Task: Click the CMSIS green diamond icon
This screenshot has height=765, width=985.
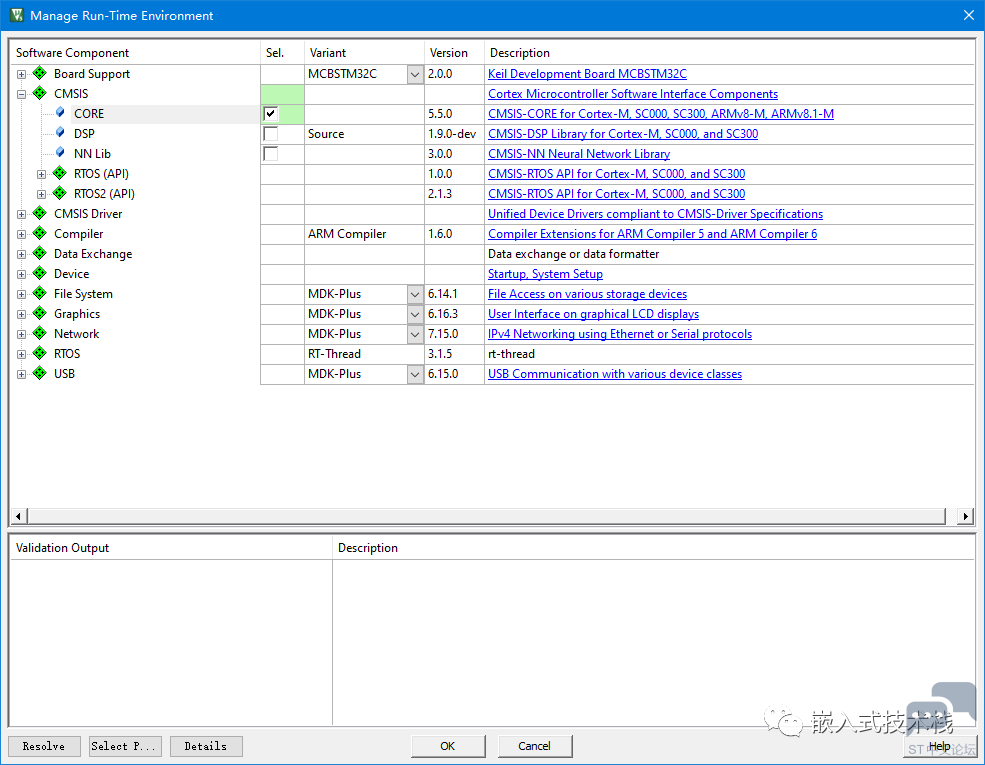Action: pyautogui.click(x=40, y=94)
